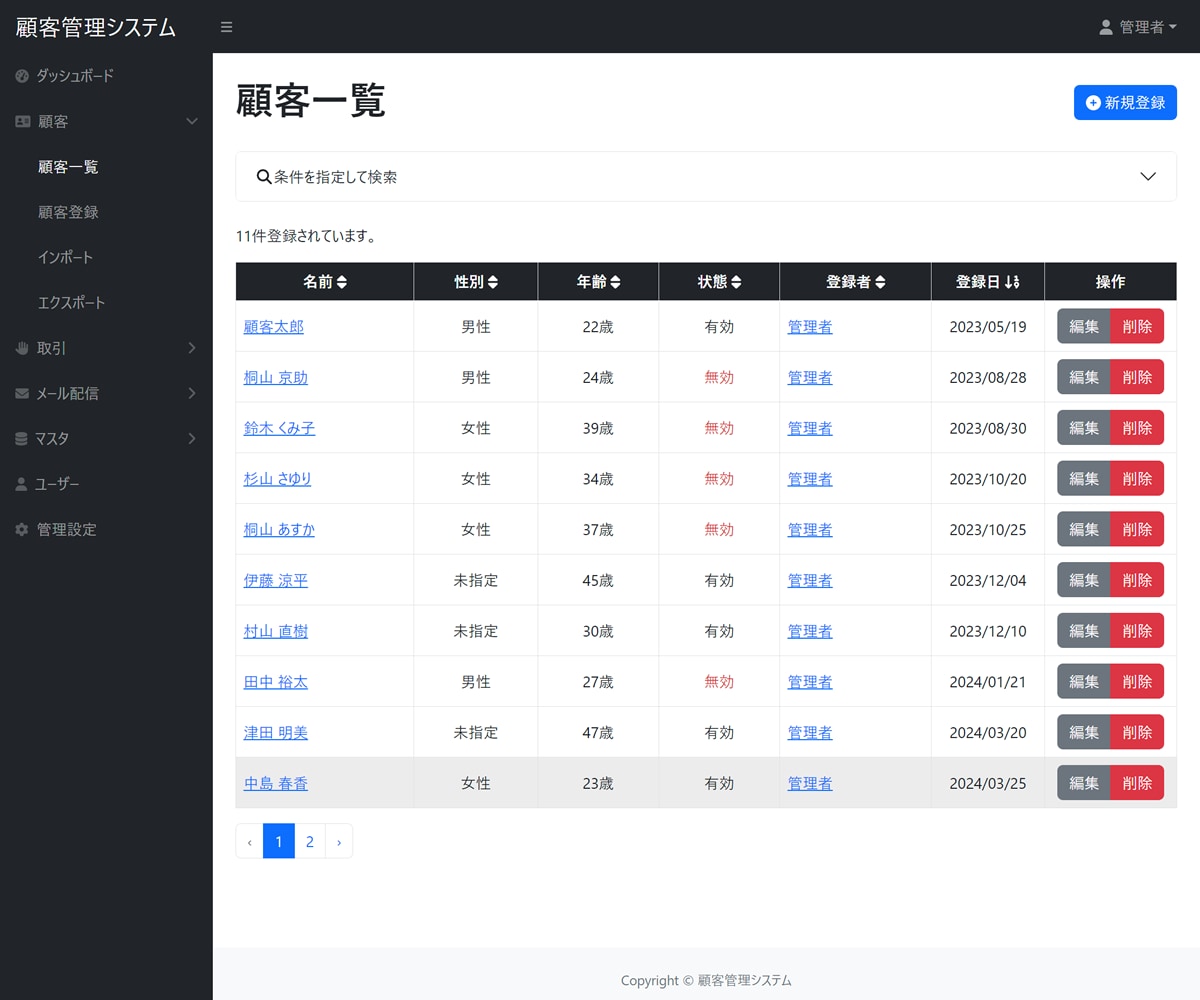
Task: Expand the メール配信 sidebar chevron
Action: tap(192, 394)
